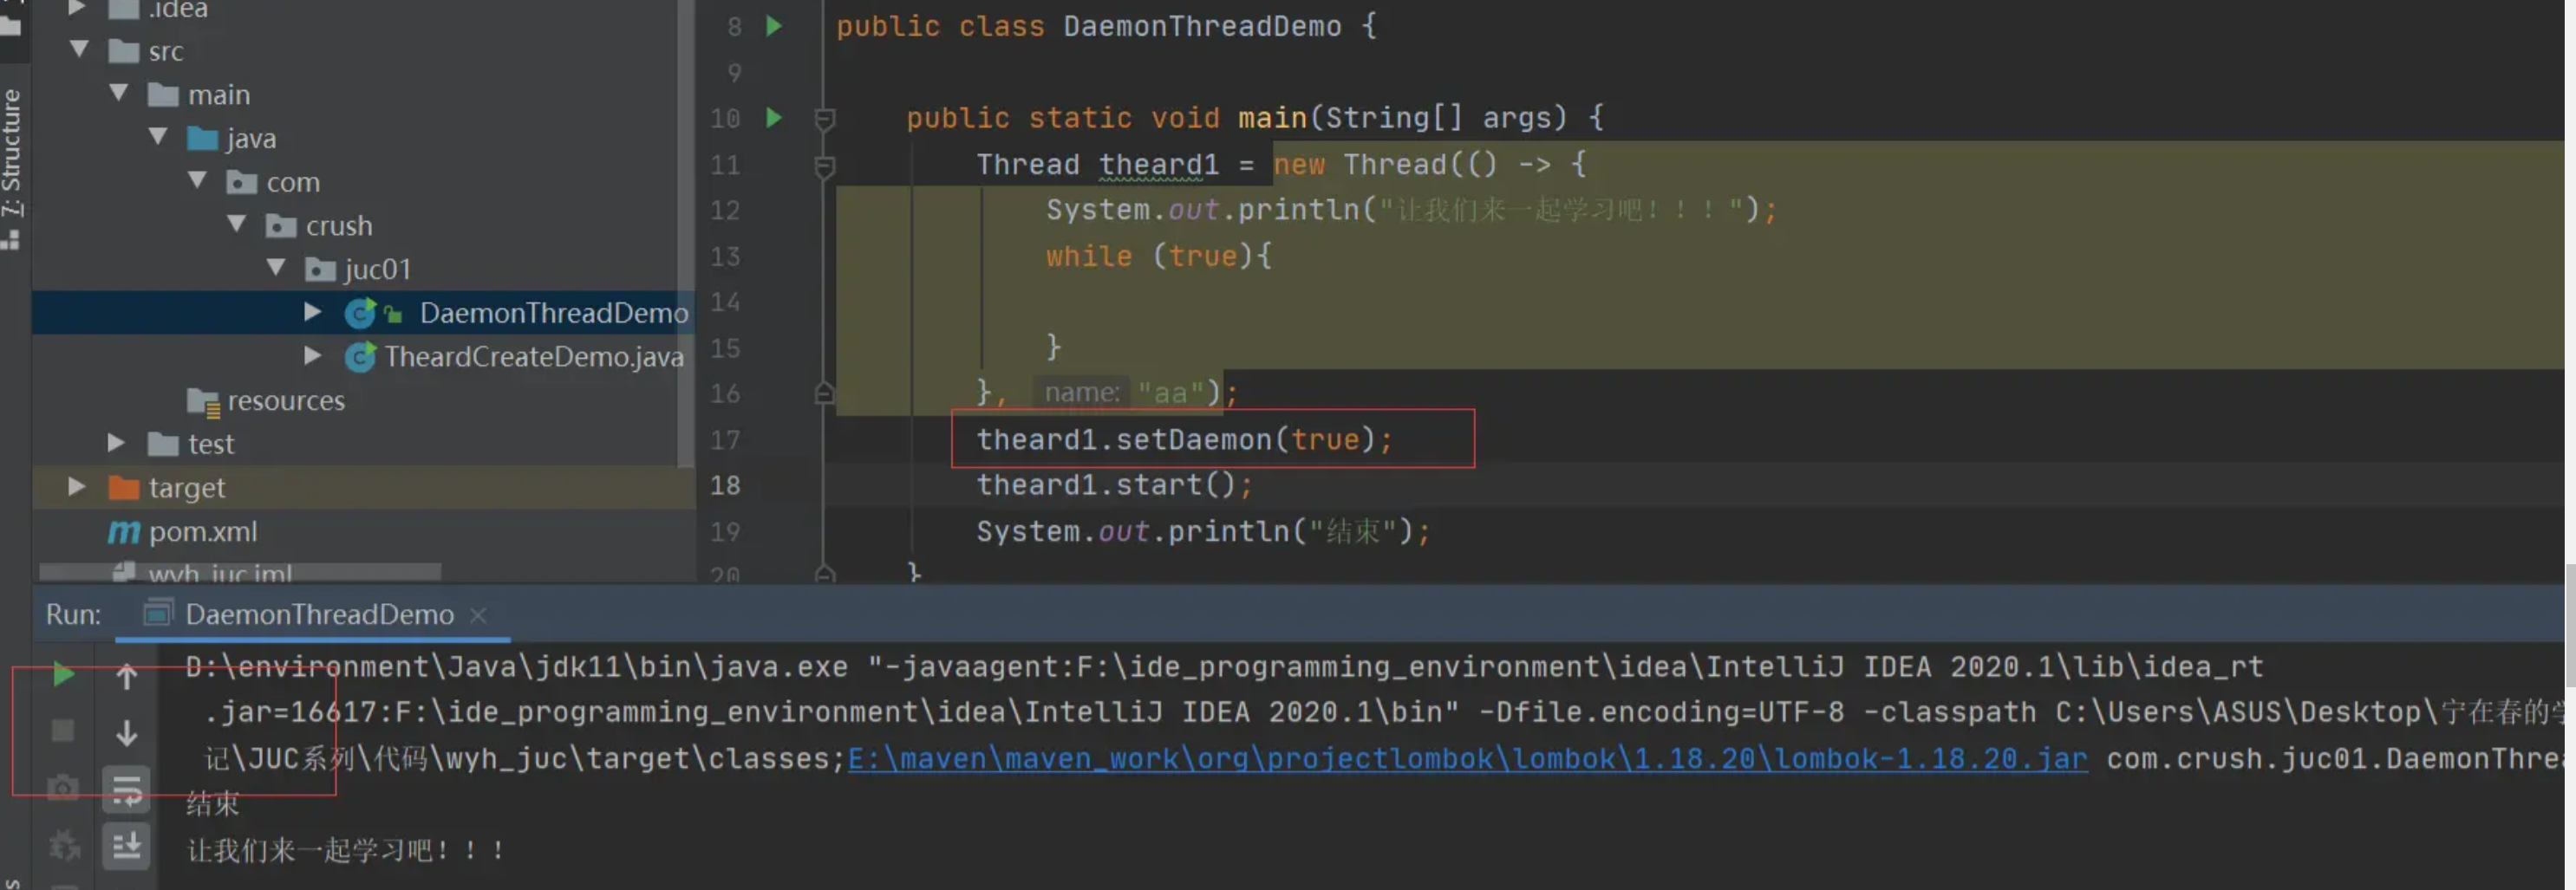
Task: Click theard1.setDaemon(true) line
Action: tap(1185, 440)
